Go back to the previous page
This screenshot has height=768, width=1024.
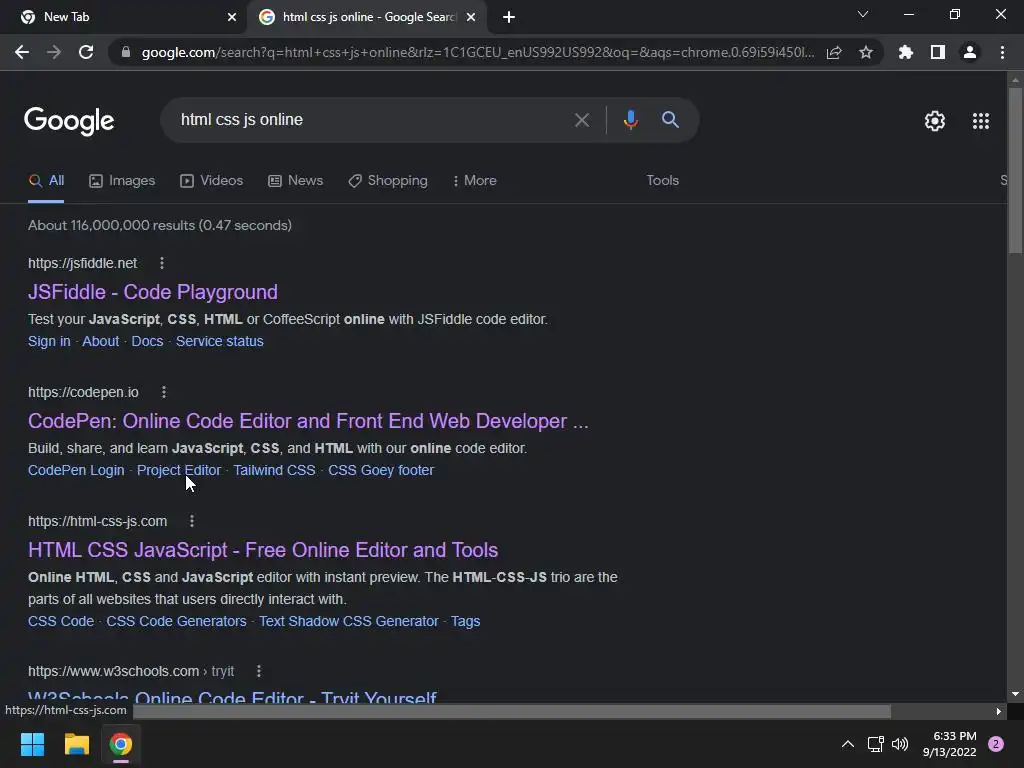point(22,52)
